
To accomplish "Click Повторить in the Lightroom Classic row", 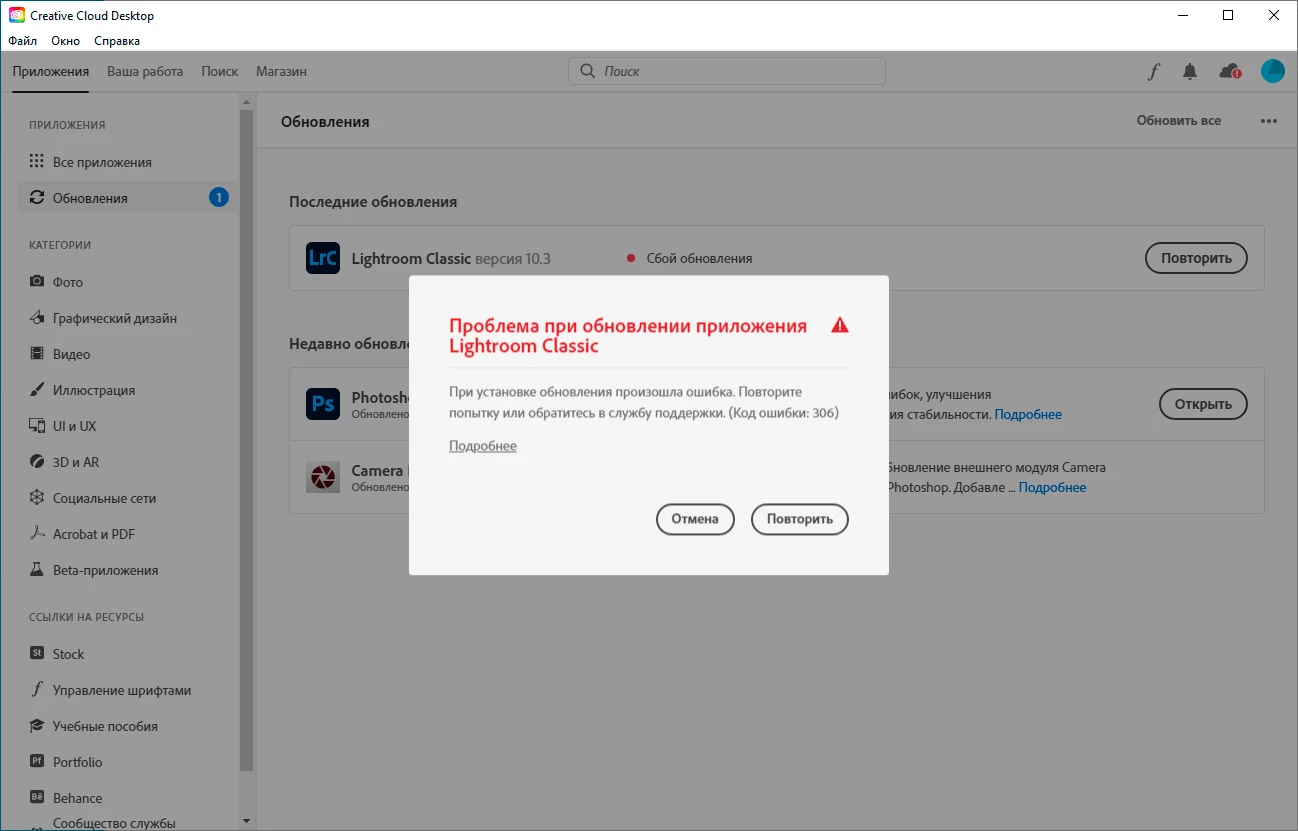I will coord(1196,258).
